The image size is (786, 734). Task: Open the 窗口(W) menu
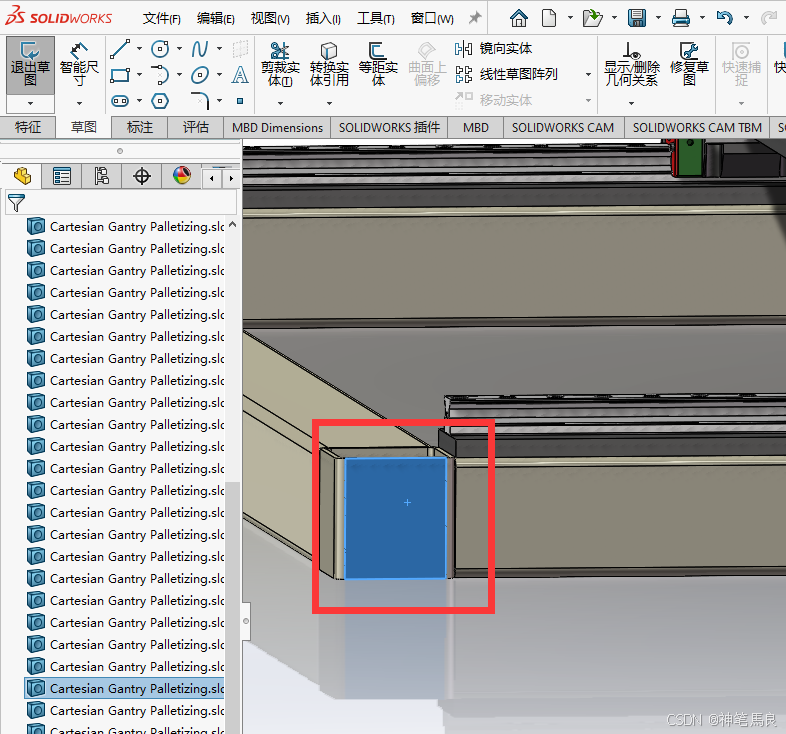[432, 19]
